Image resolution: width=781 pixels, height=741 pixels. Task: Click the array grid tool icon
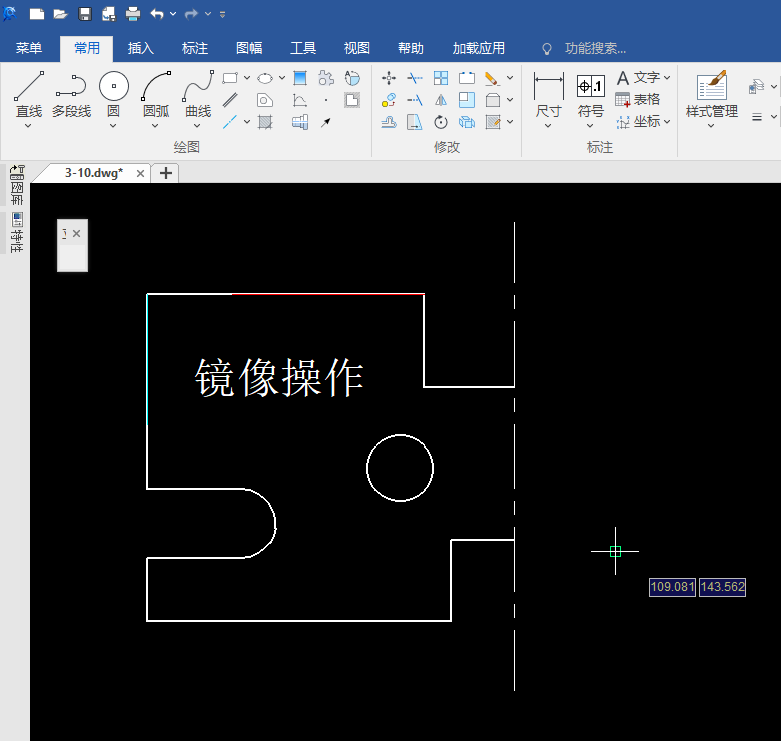[x=441, y=78]
